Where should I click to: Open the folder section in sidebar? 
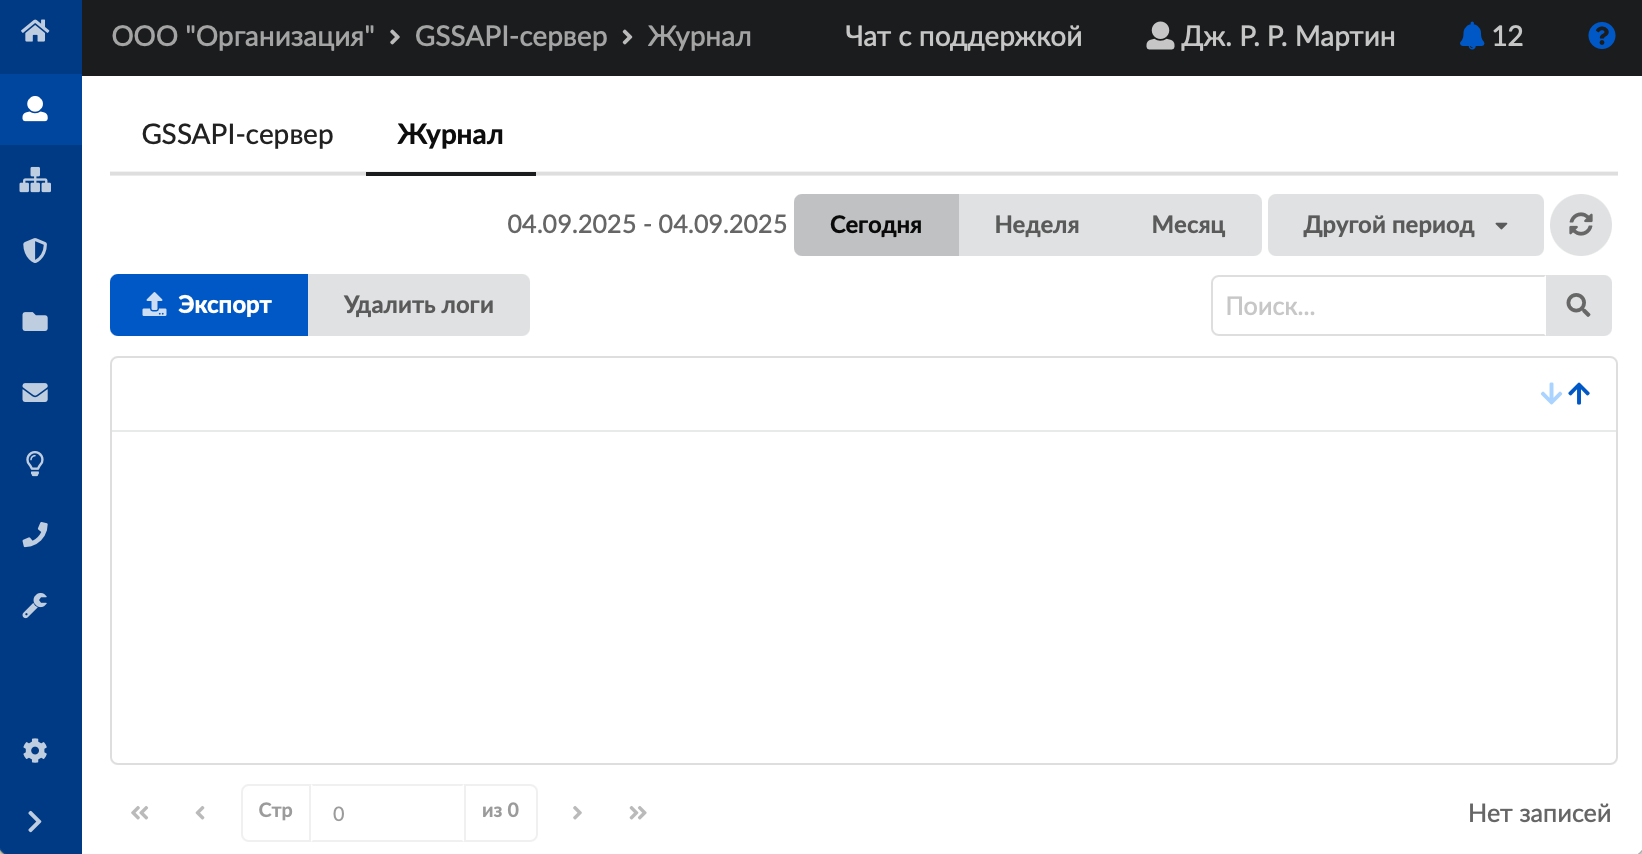pyautogui.click(x=35, y=321)
